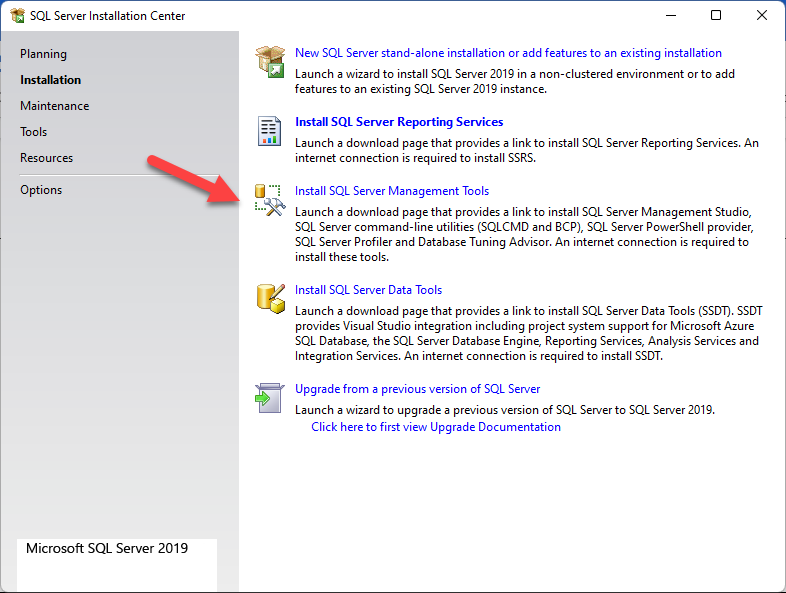
Task: Click Install SQL Server Data Tools link
Action: point(368,290)
